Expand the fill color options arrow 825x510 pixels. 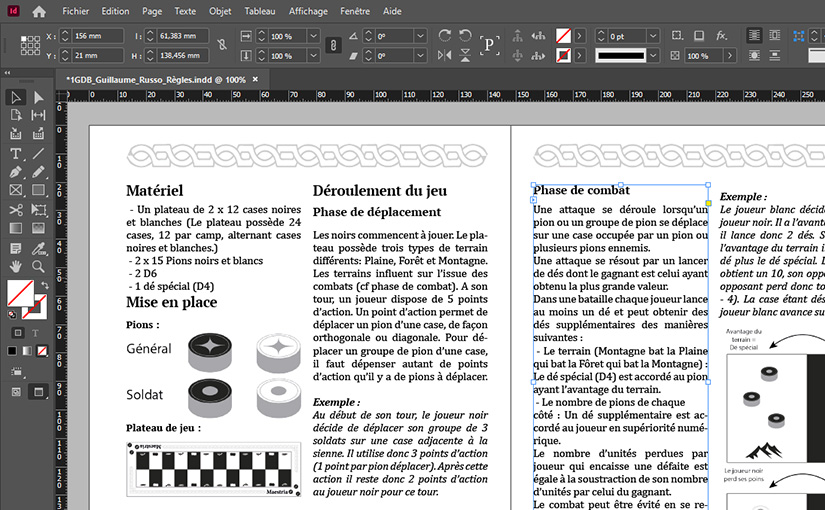click(579, 36)
